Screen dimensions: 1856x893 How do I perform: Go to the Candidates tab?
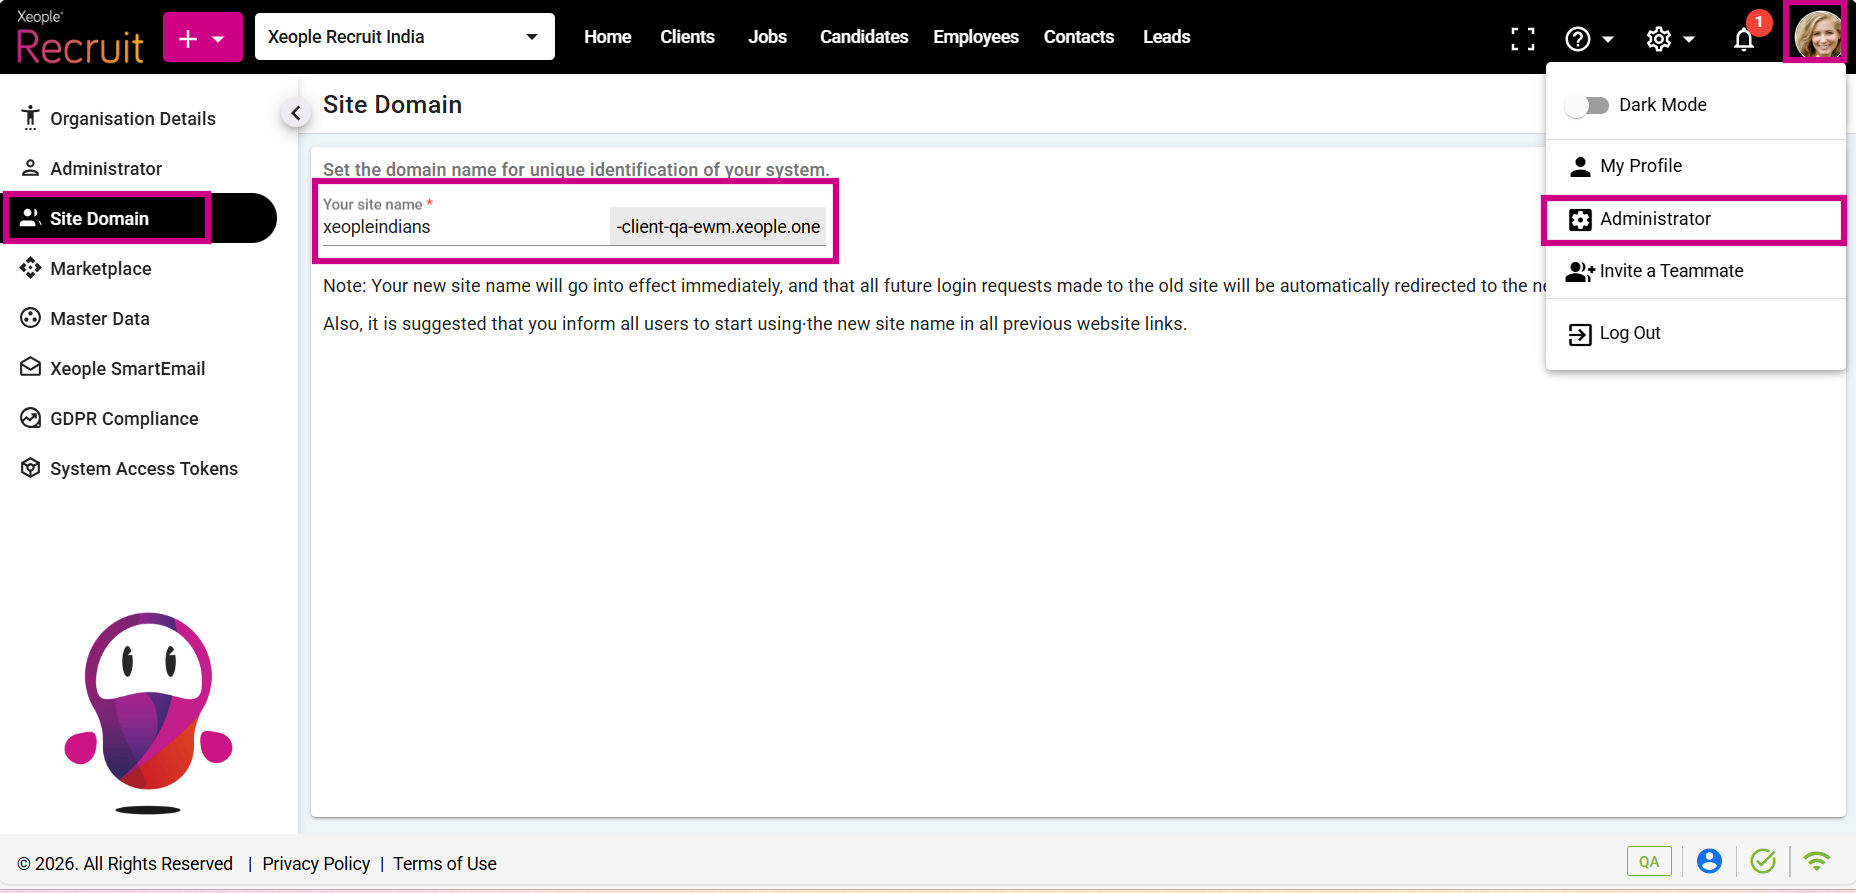click(863, 37)
